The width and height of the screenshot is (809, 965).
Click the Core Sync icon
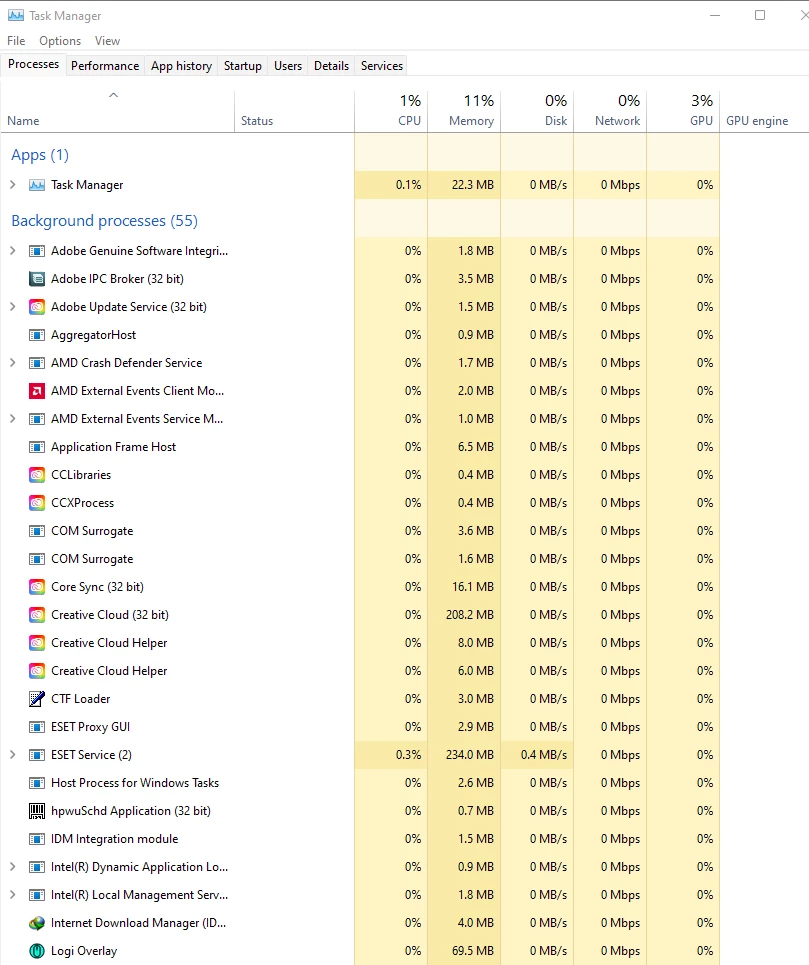pos(37,587)
